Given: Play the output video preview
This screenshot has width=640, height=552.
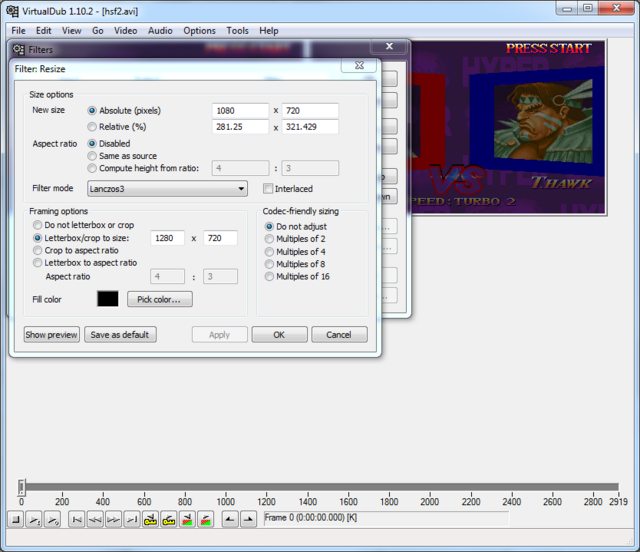Looking at the screenshot, I should [x=52, y=519].
